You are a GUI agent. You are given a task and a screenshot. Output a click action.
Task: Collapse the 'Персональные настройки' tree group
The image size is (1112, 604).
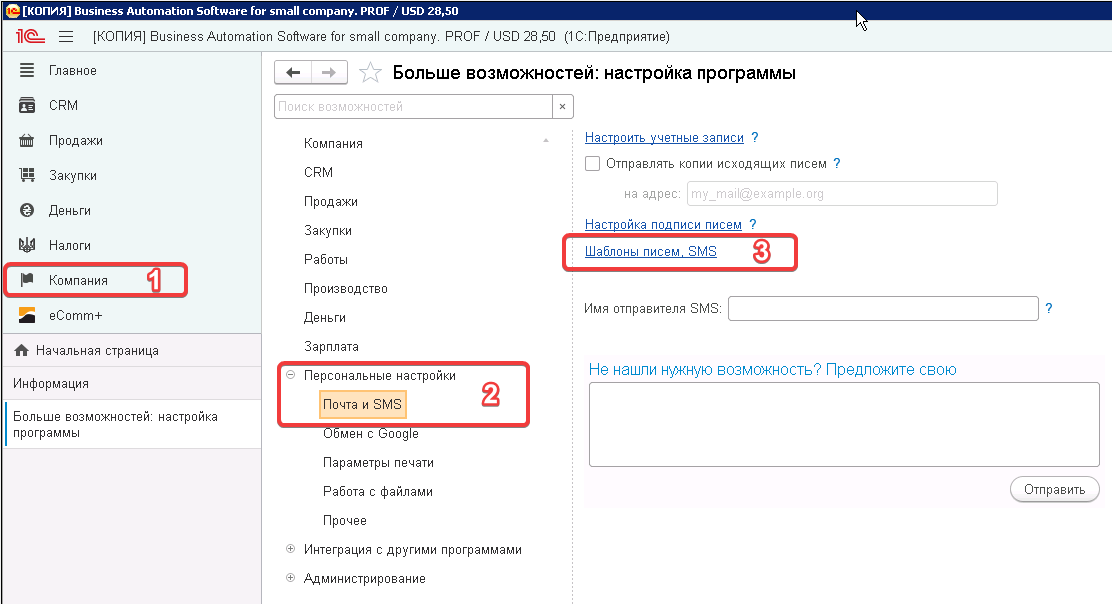coord(291,376)
